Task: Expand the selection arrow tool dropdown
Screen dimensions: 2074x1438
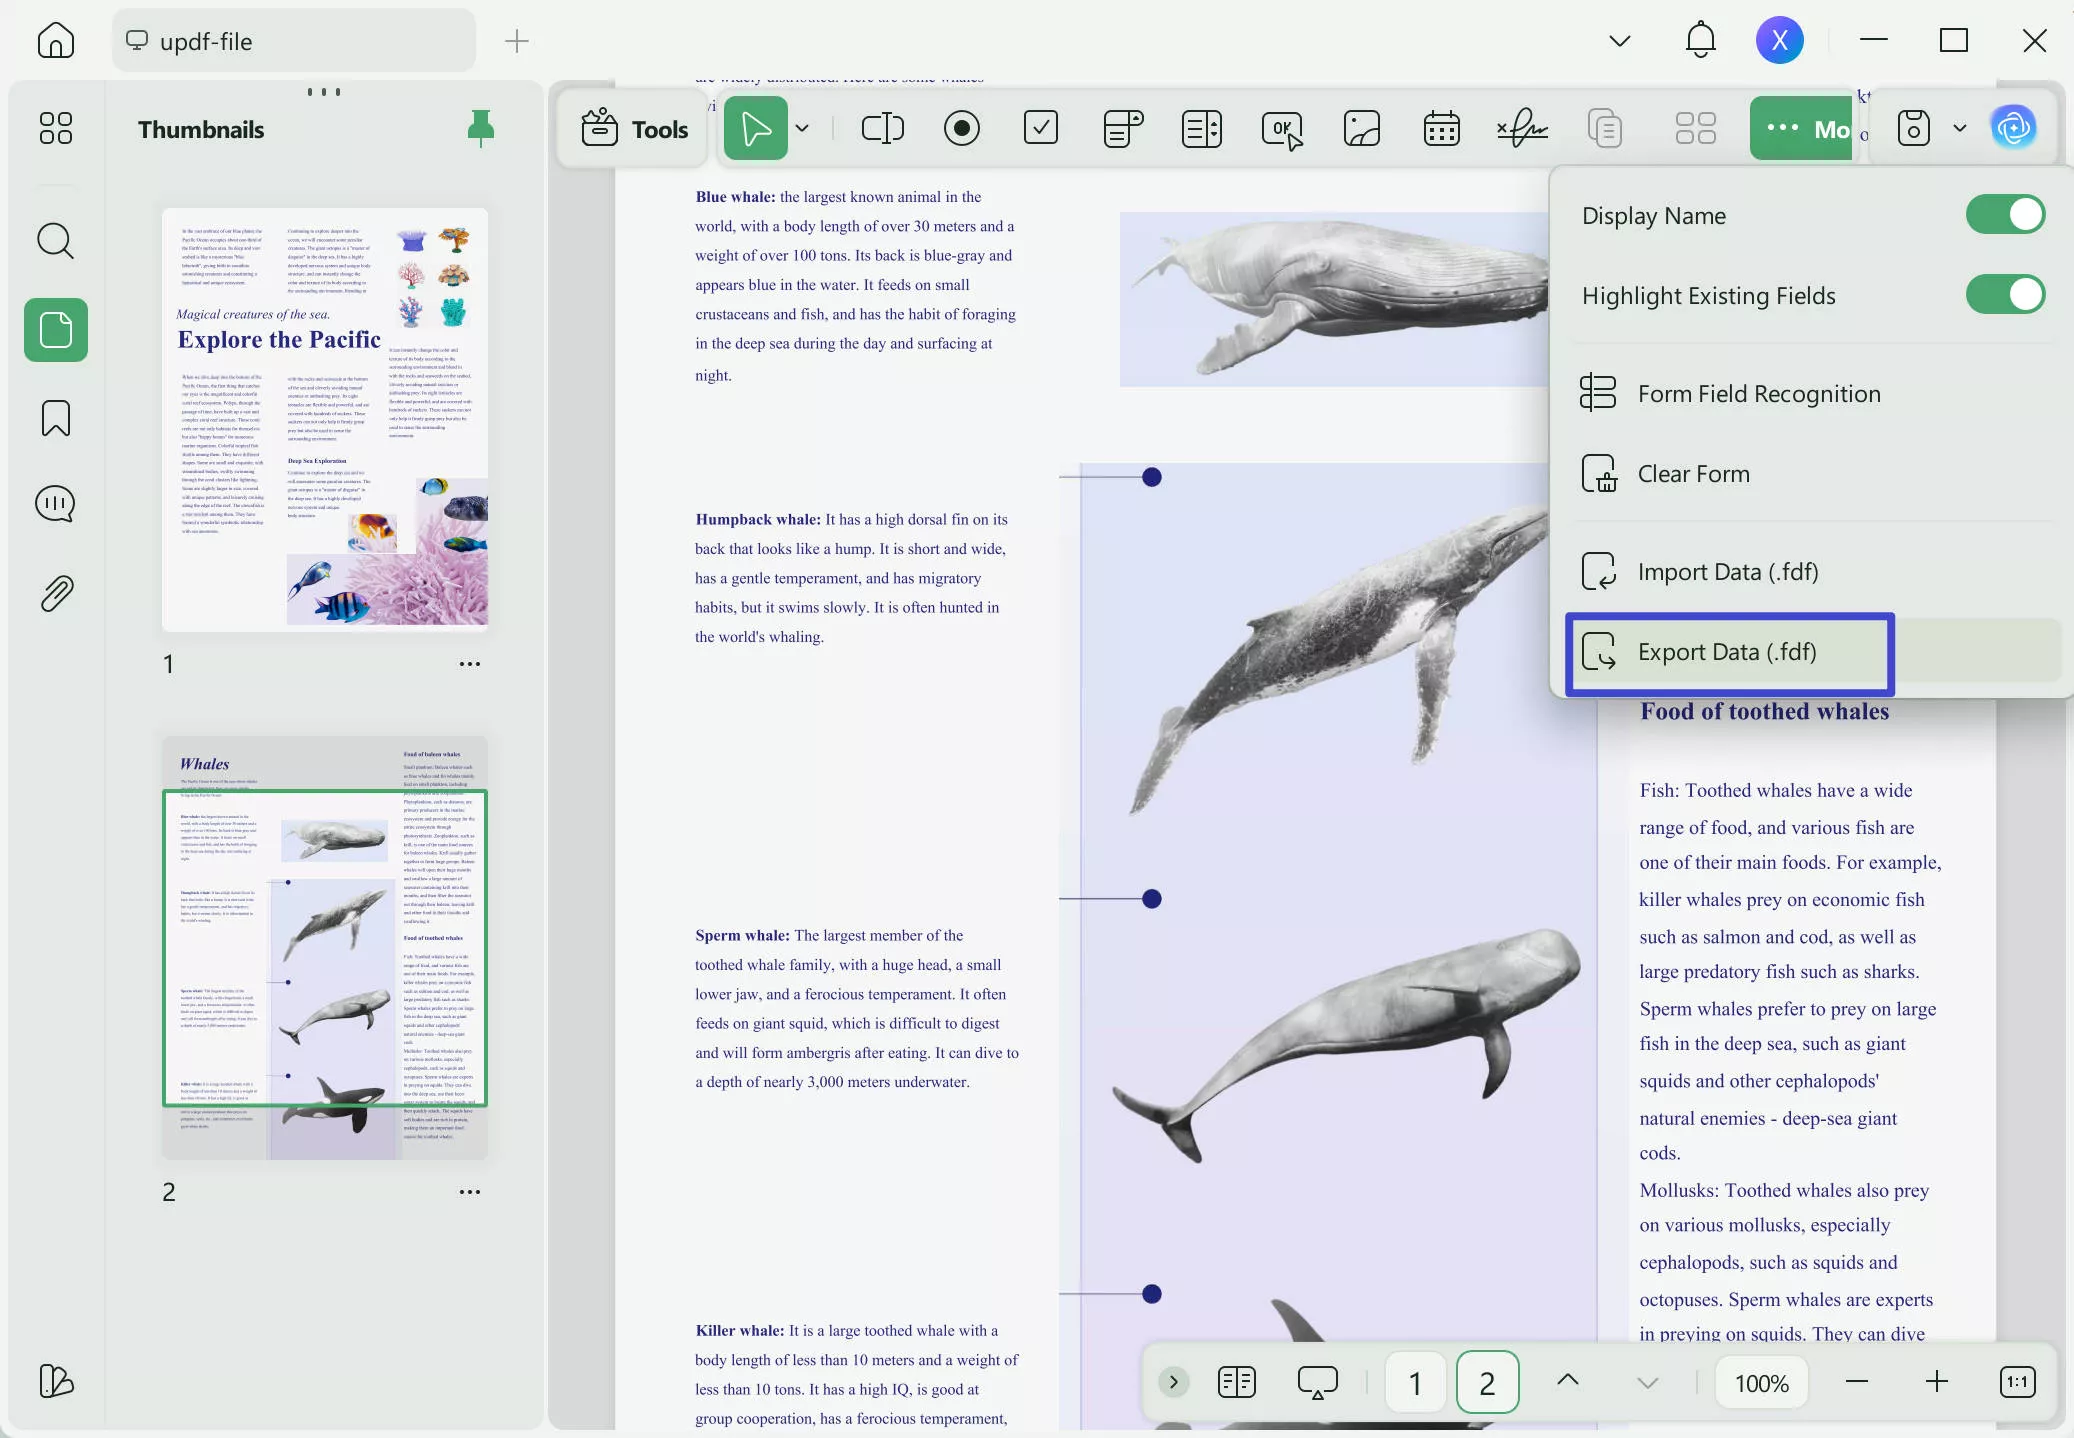Action: (802, 128)
